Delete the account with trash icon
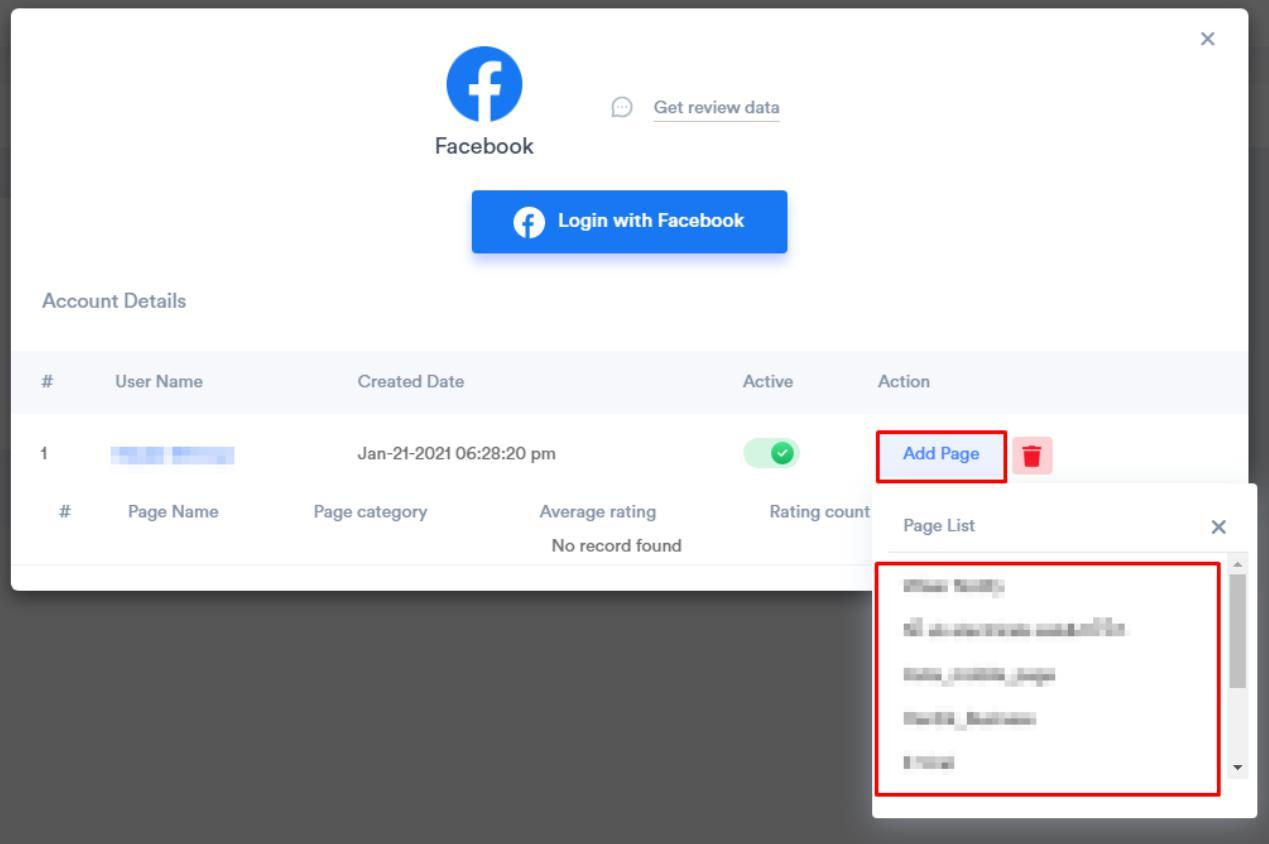 pos(1032,455)
